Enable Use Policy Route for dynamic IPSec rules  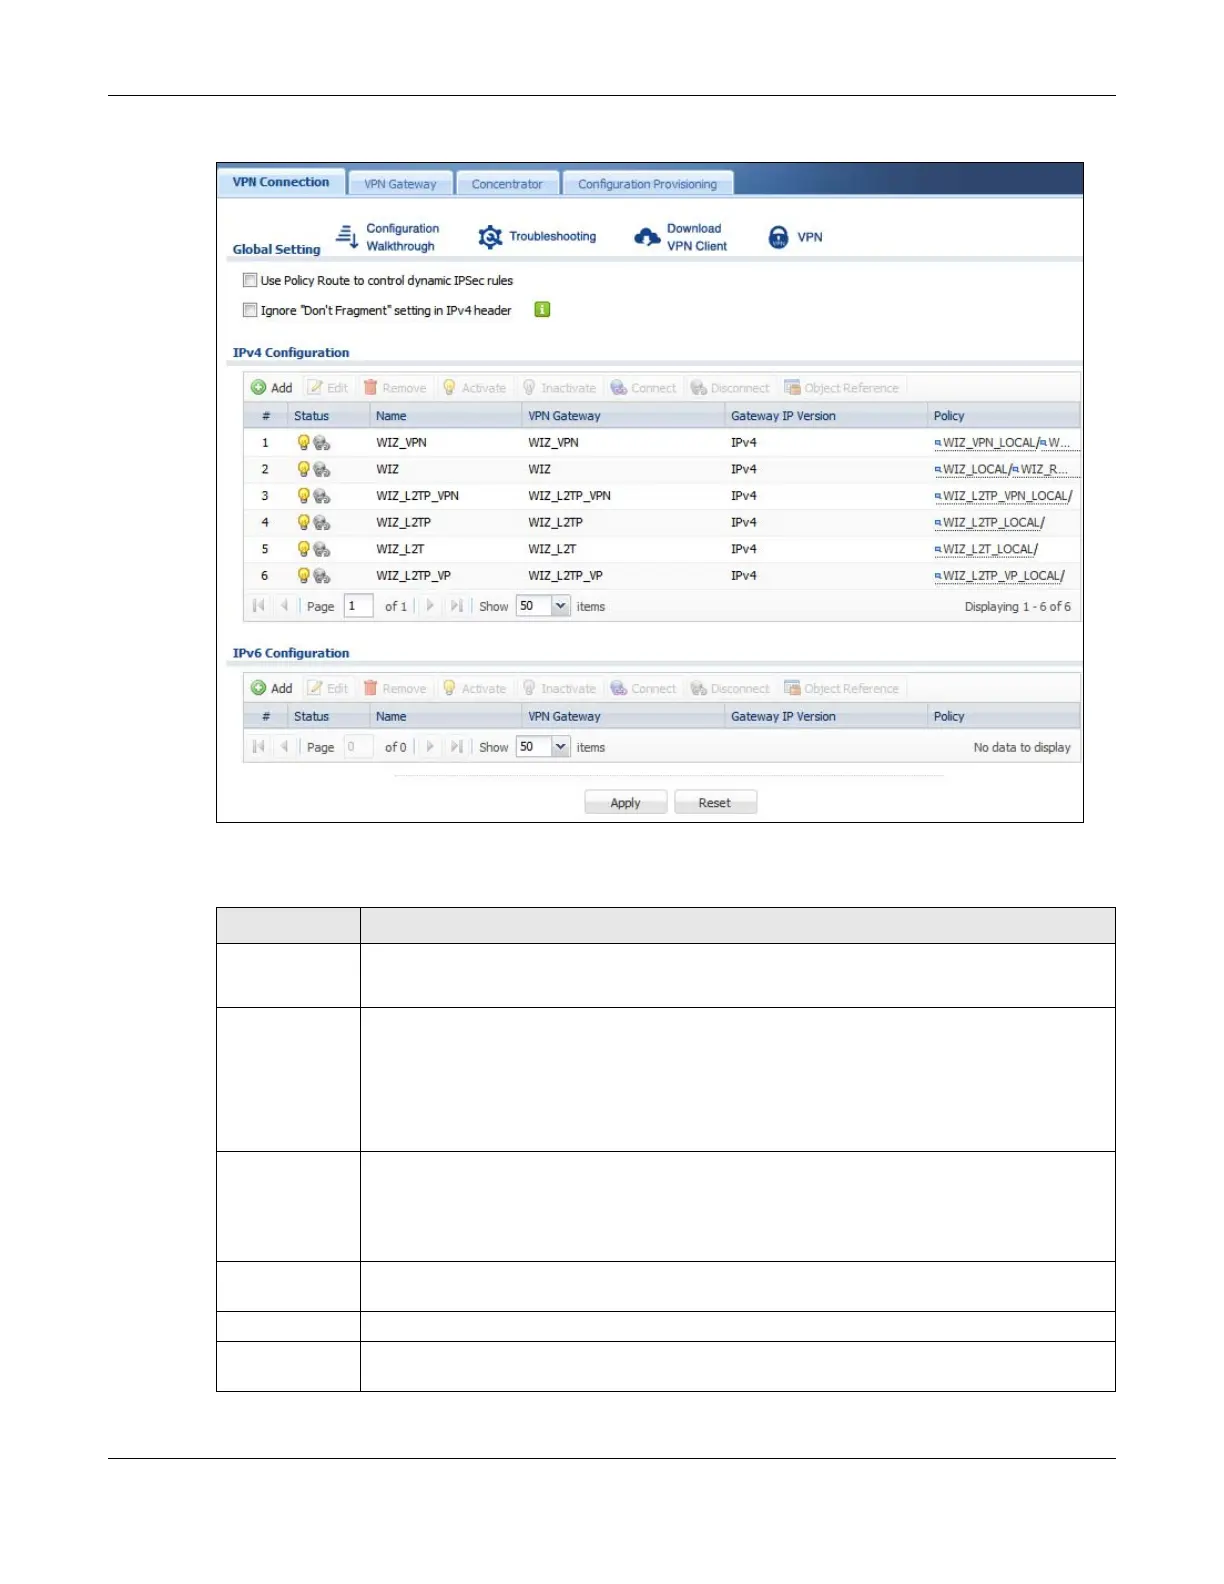(250, 281)
